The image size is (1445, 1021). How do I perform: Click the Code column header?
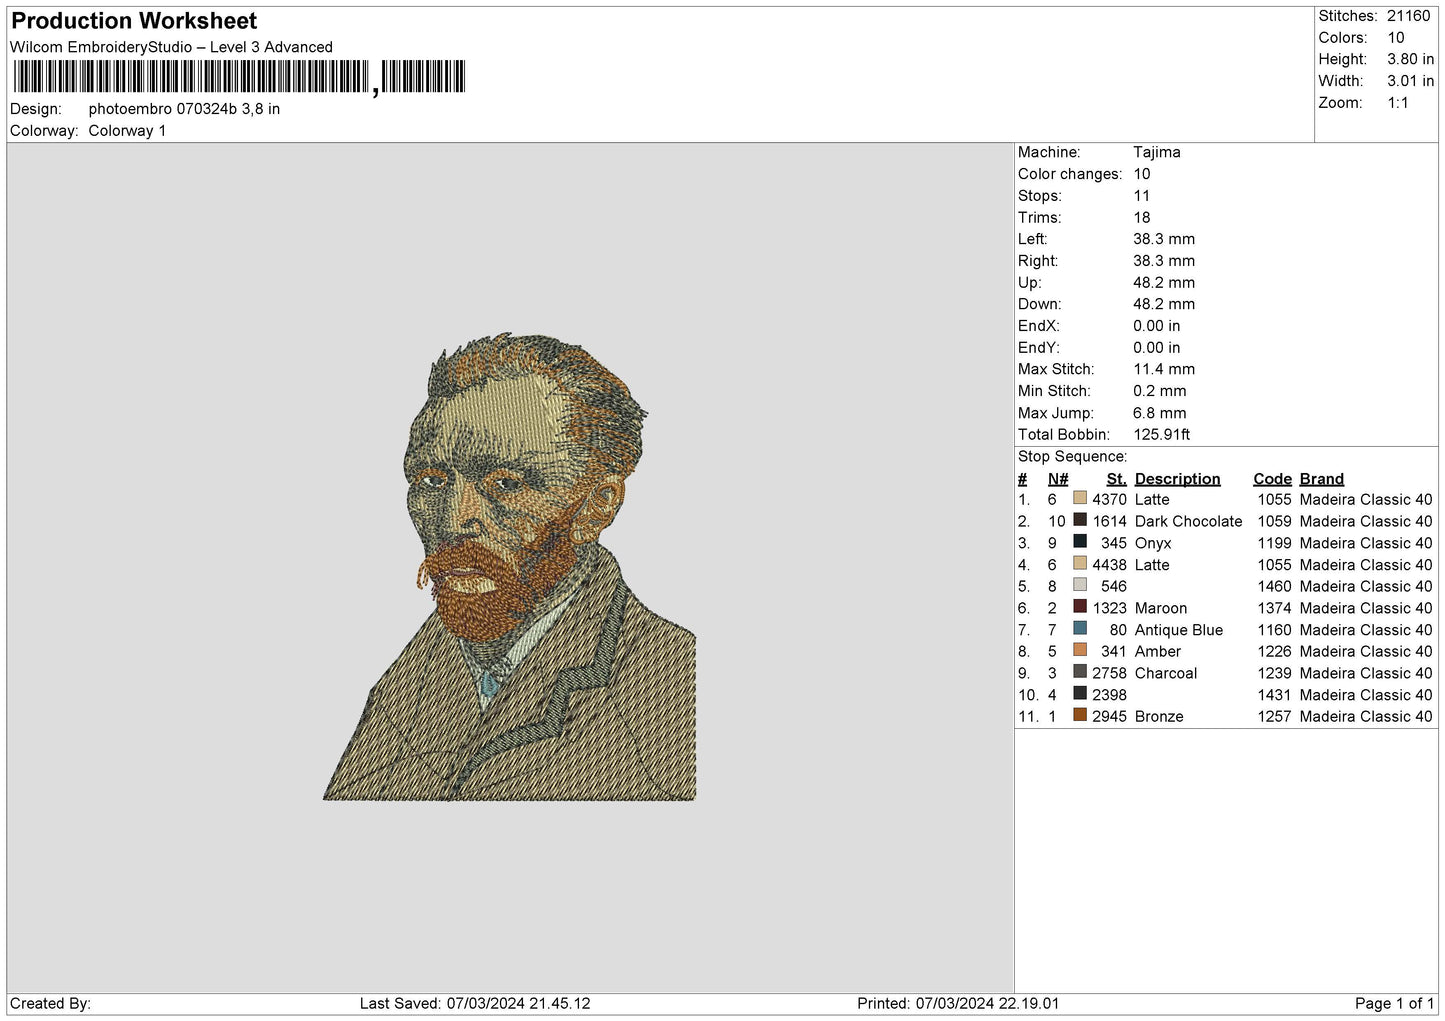[1272, 479]
